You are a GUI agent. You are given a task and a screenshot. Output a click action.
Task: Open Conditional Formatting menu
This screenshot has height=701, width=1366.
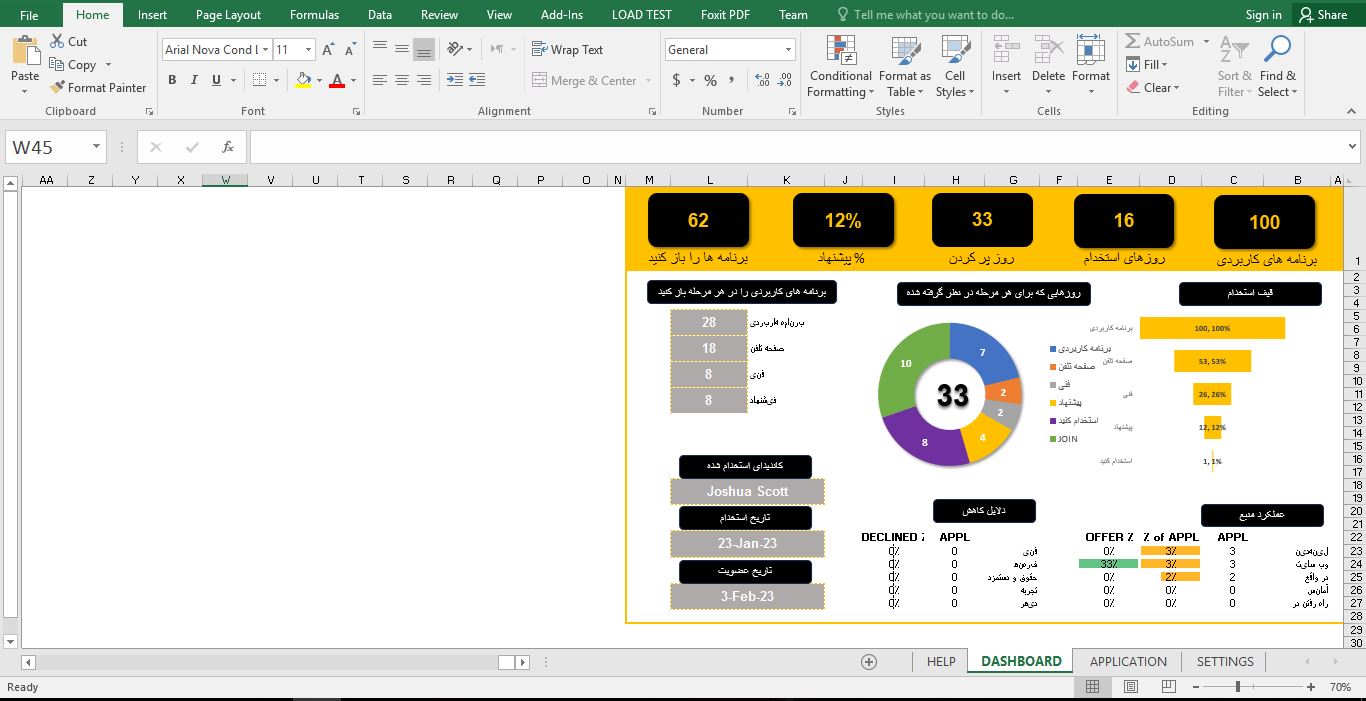coord(841,66)
